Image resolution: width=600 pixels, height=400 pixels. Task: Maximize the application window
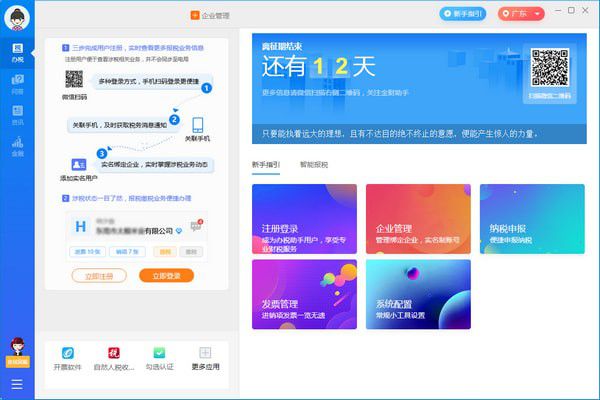point(571,10)
